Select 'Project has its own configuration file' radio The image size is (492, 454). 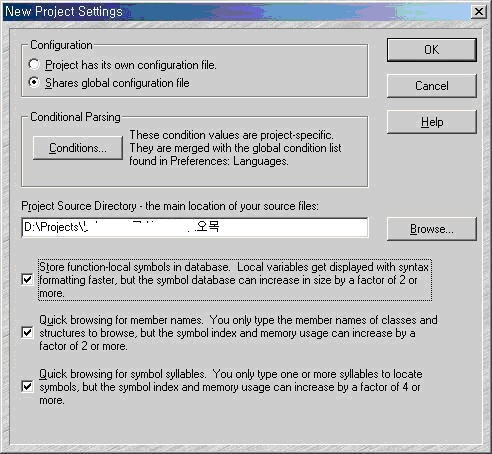(34, 64)
